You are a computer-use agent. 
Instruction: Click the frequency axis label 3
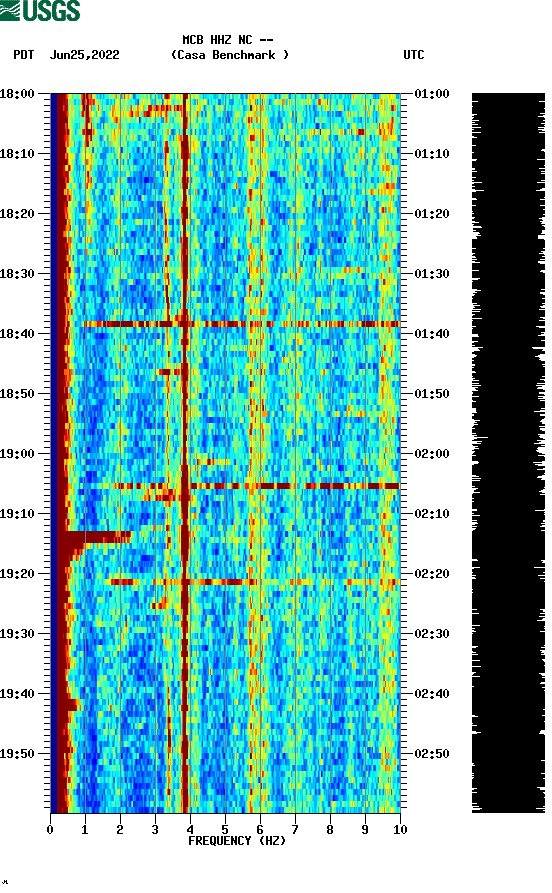155,830
